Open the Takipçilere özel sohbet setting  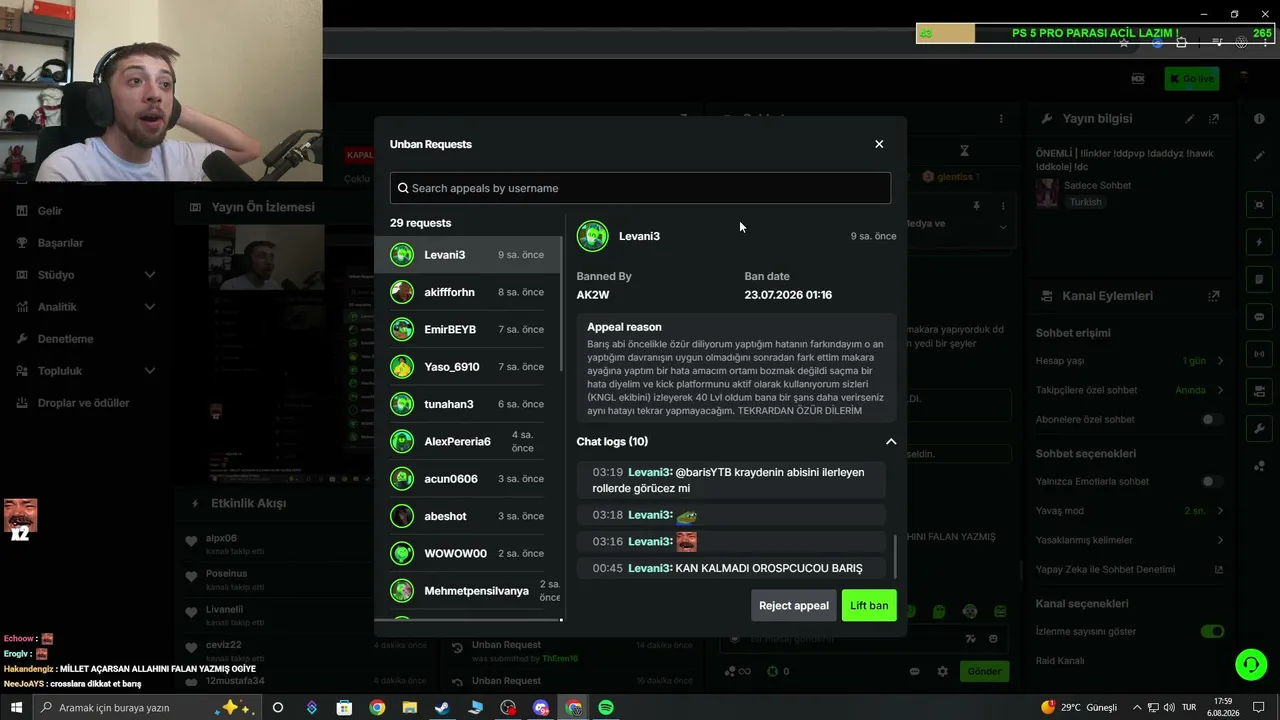[1130, 390]
